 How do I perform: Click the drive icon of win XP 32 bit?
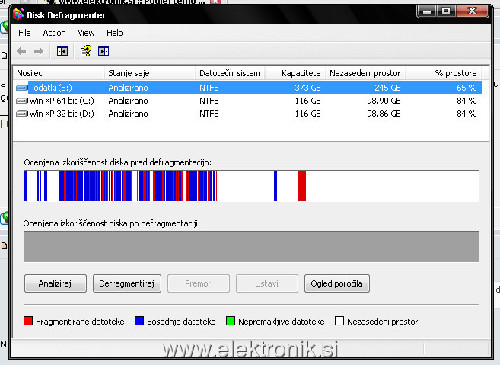click(x=22, y=114)
